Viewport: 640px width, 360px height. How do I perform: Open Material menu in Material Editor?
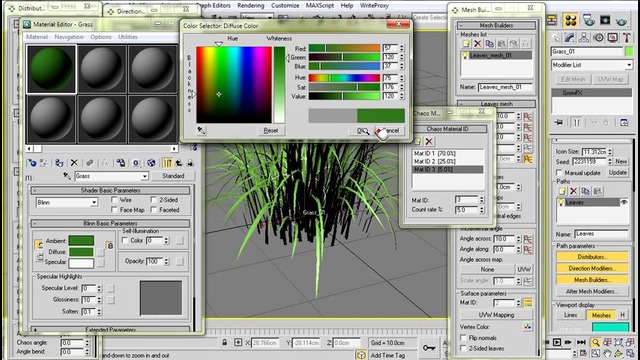tap(37, 37)
